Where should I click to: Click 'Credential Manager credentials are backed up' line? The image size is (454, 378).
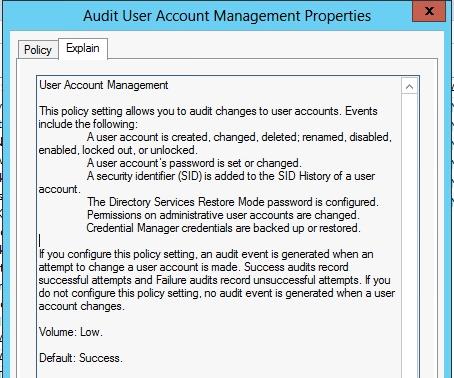point(224,228)
